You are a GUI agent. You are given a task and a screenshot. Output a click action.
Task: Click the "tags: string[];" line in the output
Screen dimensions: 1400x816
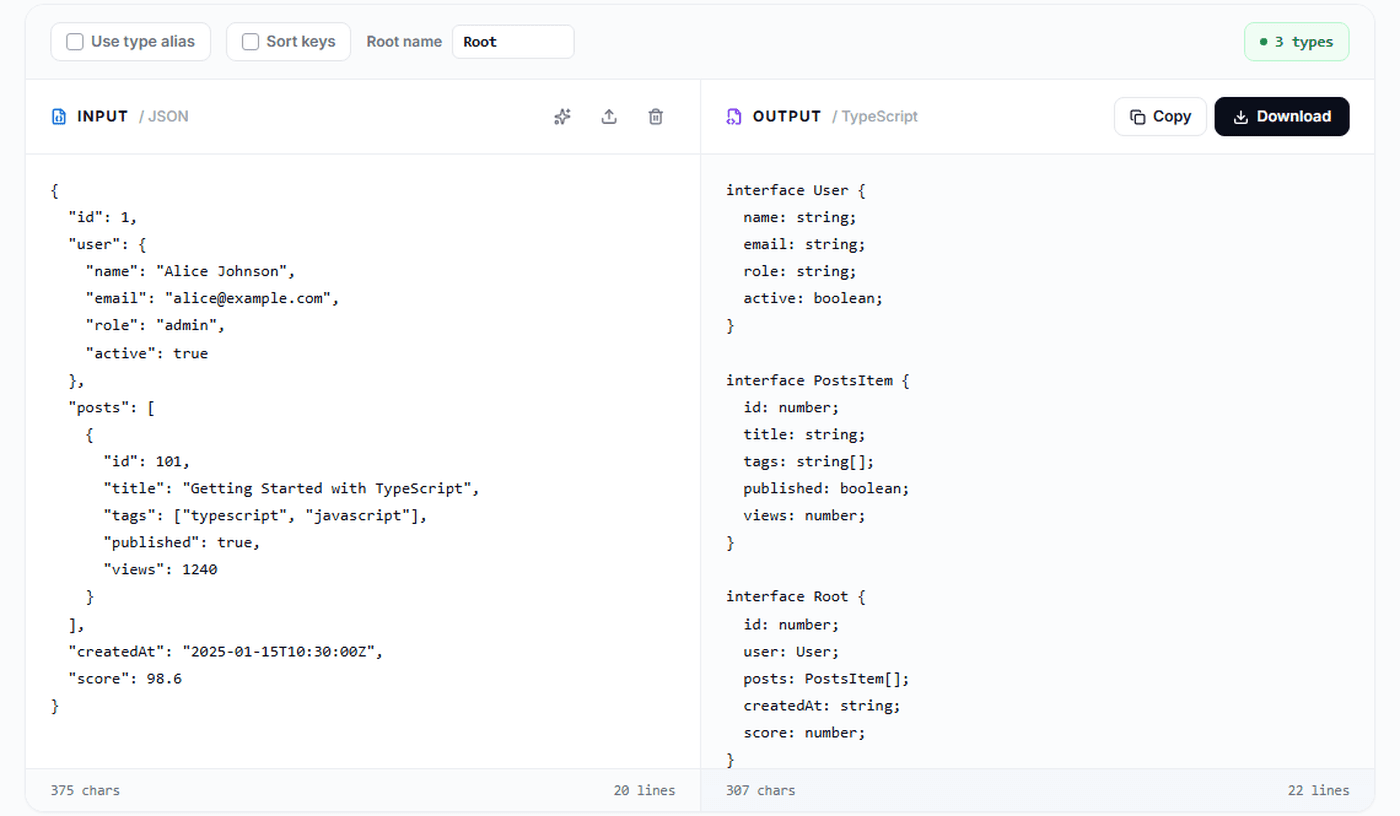click(809, 461)
